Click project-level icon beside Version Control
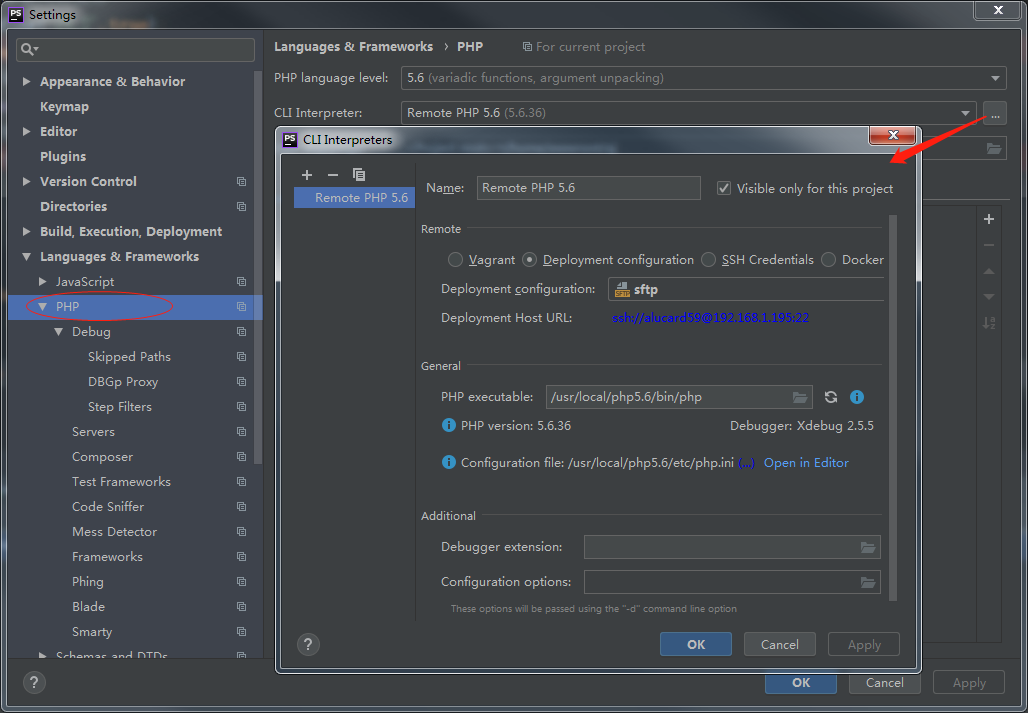This screenshot has width=1028, height=713. pos(241,182)
